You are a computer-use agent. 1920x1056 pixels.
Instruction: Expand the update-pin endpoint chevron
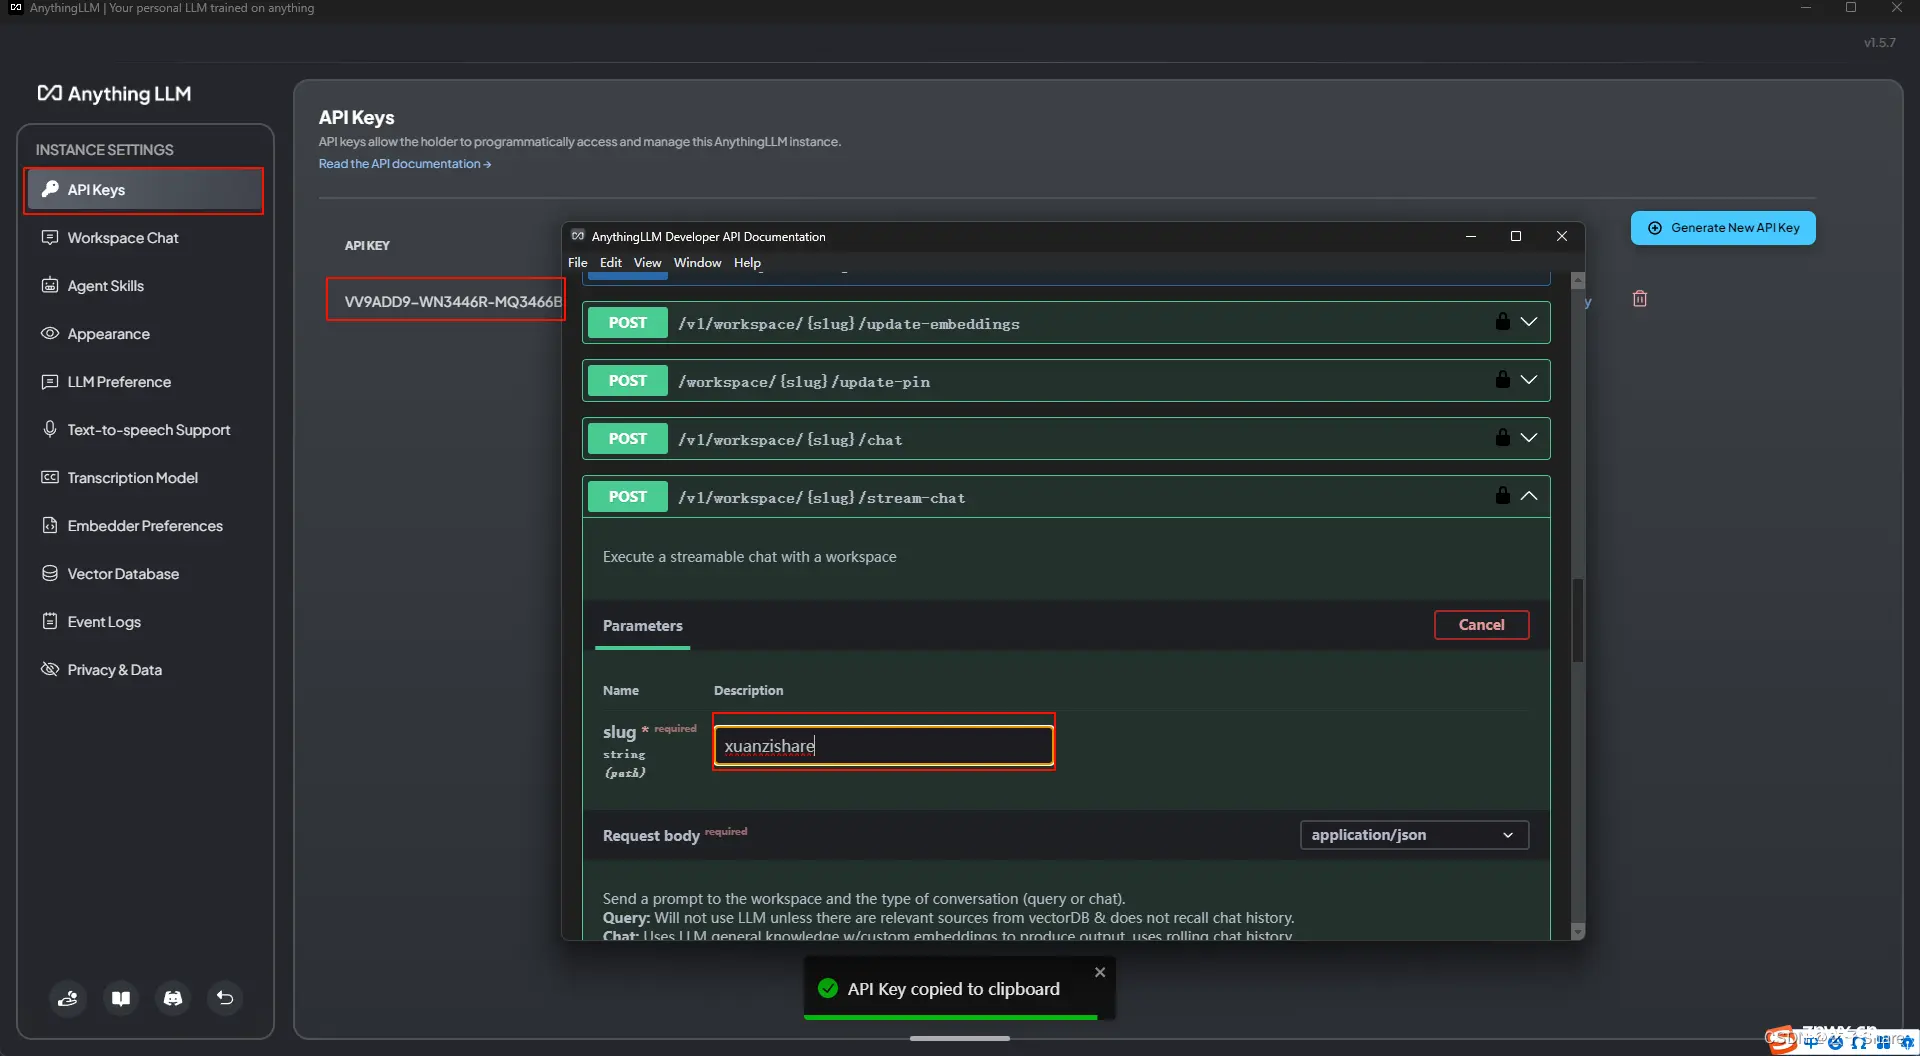1529,380
